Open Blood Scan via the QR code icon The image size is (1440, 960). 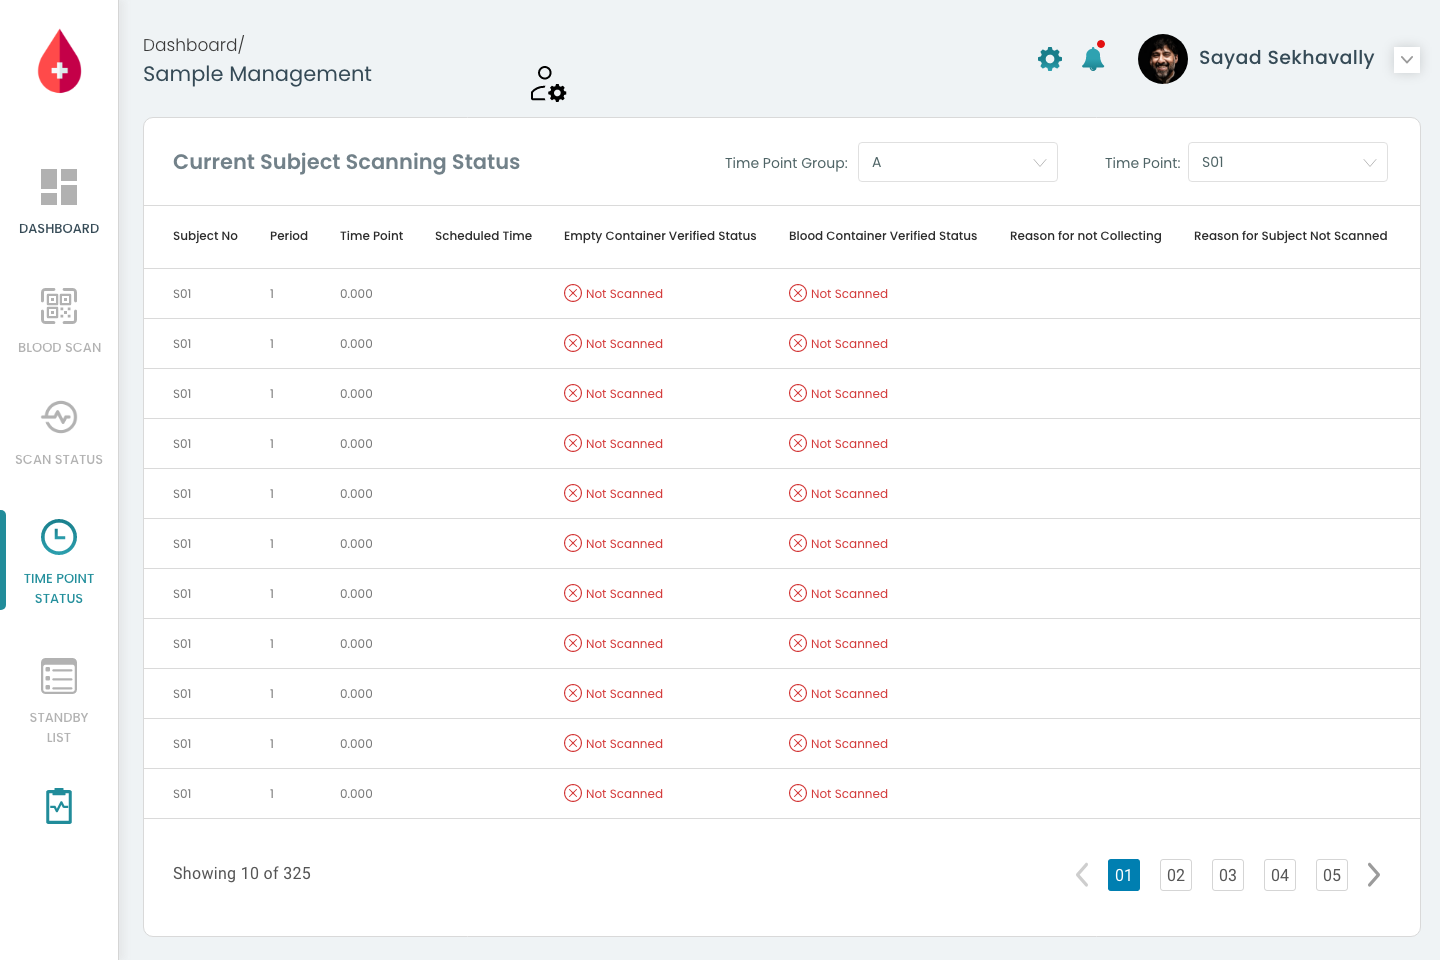point(59,306)
